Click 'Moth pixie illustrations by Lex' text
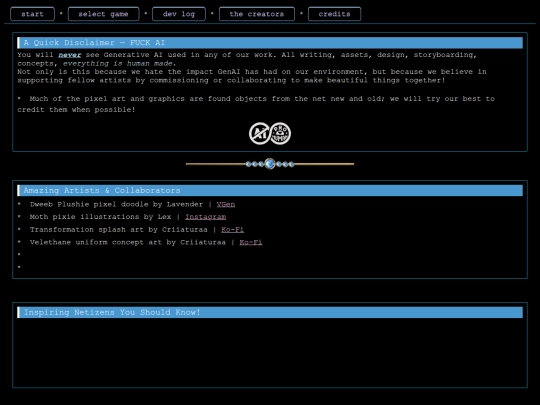This screenshot has width=540, height=405. [100, 217]
